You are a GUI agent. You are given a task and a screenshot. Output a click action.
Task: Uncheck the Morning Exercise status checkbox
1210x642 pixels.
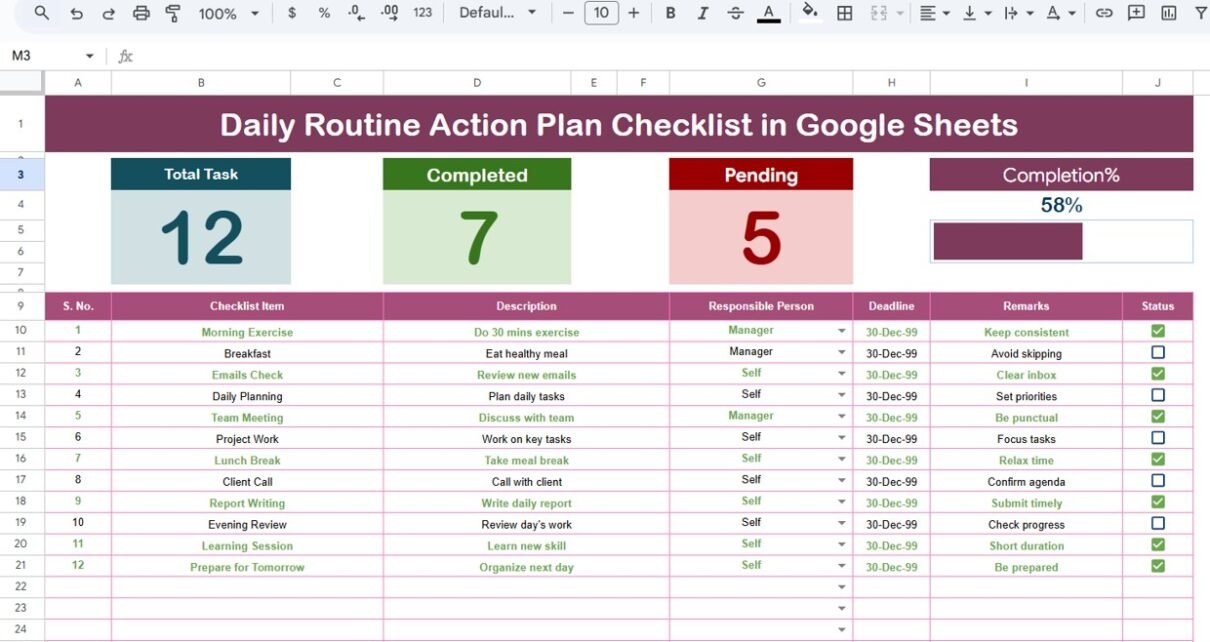(1158, 331)
